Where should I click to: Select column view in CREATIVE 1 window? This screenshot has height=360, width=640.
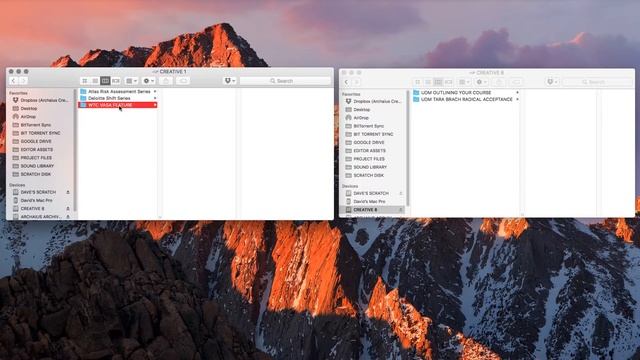coord(105,81)
